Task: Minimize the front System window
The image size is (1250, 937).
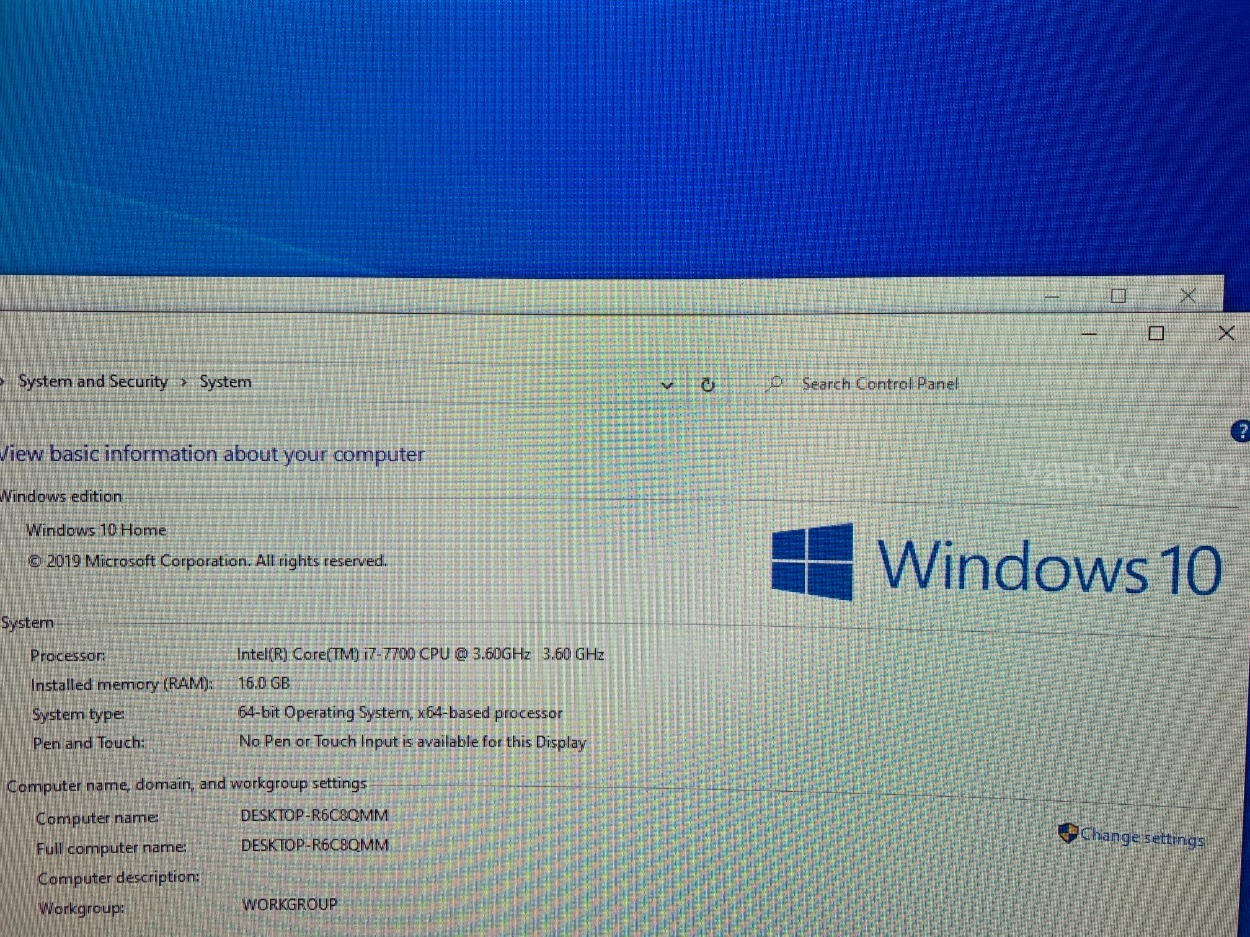Action: tap(1089, 333)
